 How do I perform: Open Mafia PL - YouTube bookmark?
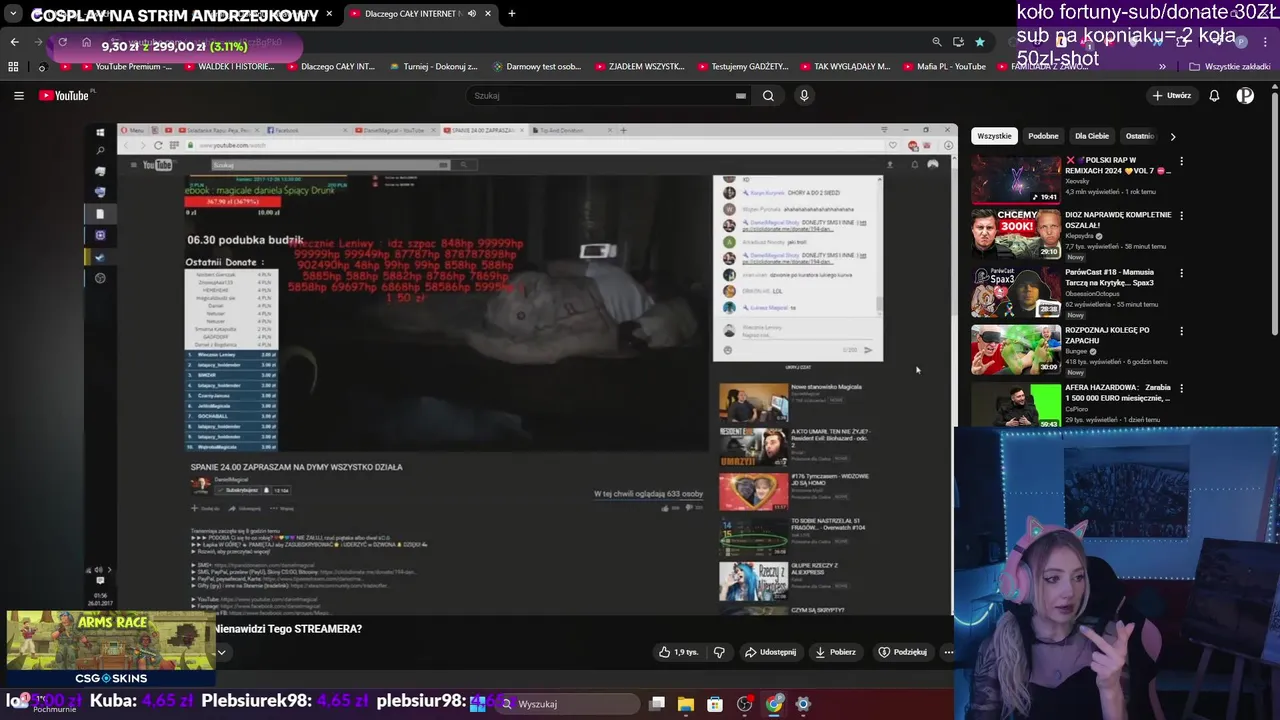944,67
